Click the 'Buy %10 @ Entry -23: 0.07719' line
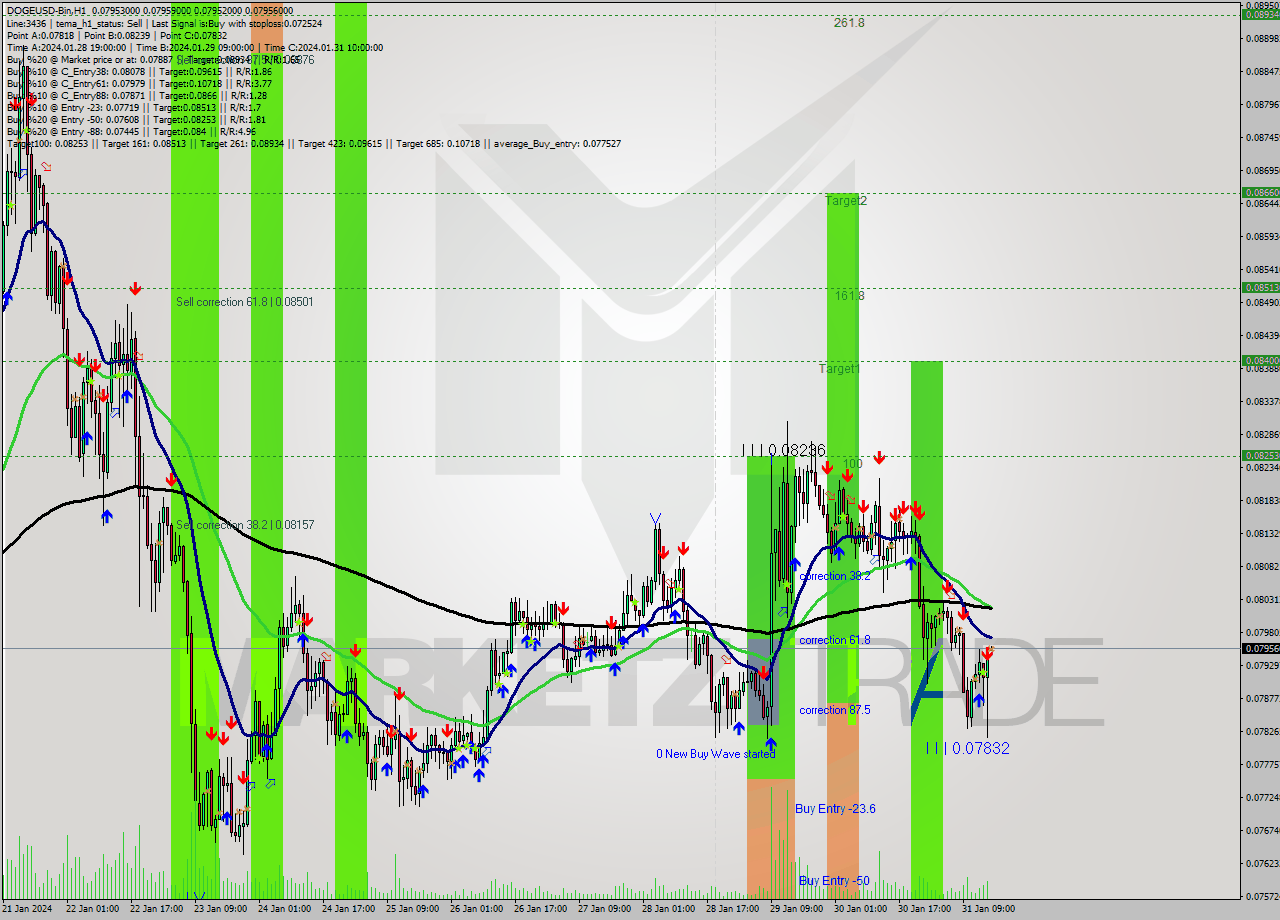The width and height of the screenshot is (1280, 920). point(133,108)
